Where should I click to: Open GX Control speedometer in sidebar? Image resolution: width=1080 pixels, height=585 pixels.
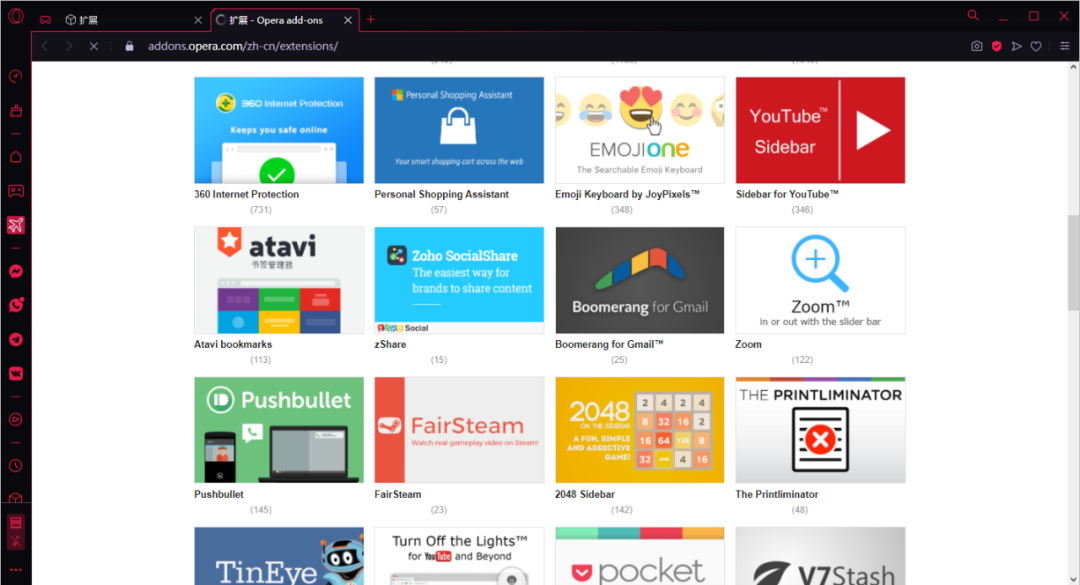(16, 76)
